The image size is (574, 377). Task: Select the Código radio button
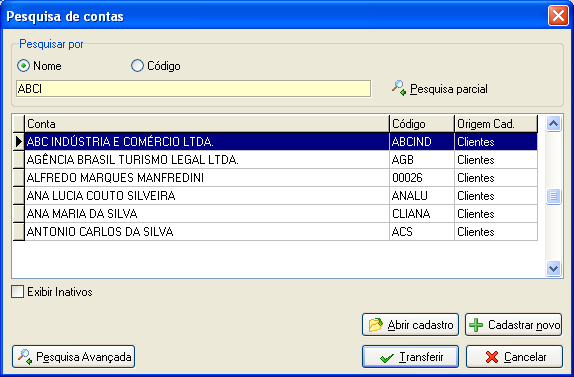point(137,66)
